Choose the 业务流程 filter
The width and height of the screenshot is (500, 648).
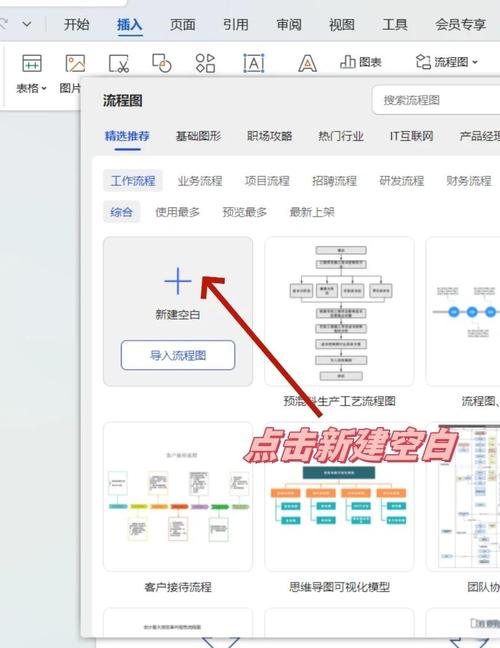[200, 181]
